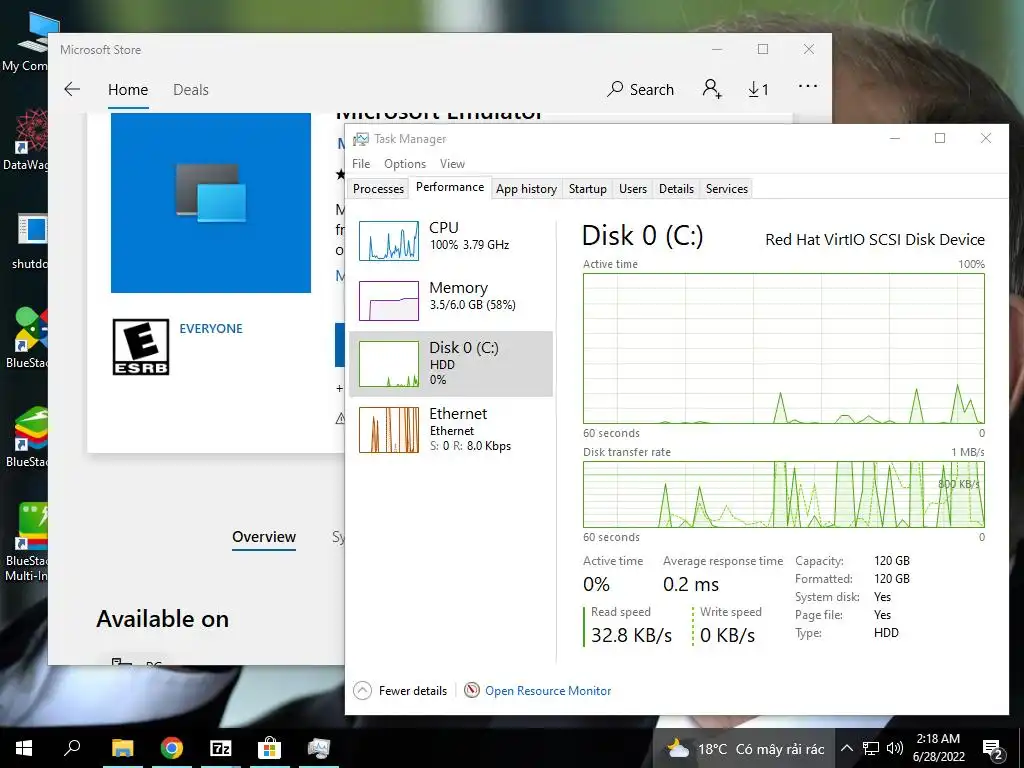Open the taskbar search icon
Image resolution: width=1024 pixels, height=768 pixels.
pos(72,748)
